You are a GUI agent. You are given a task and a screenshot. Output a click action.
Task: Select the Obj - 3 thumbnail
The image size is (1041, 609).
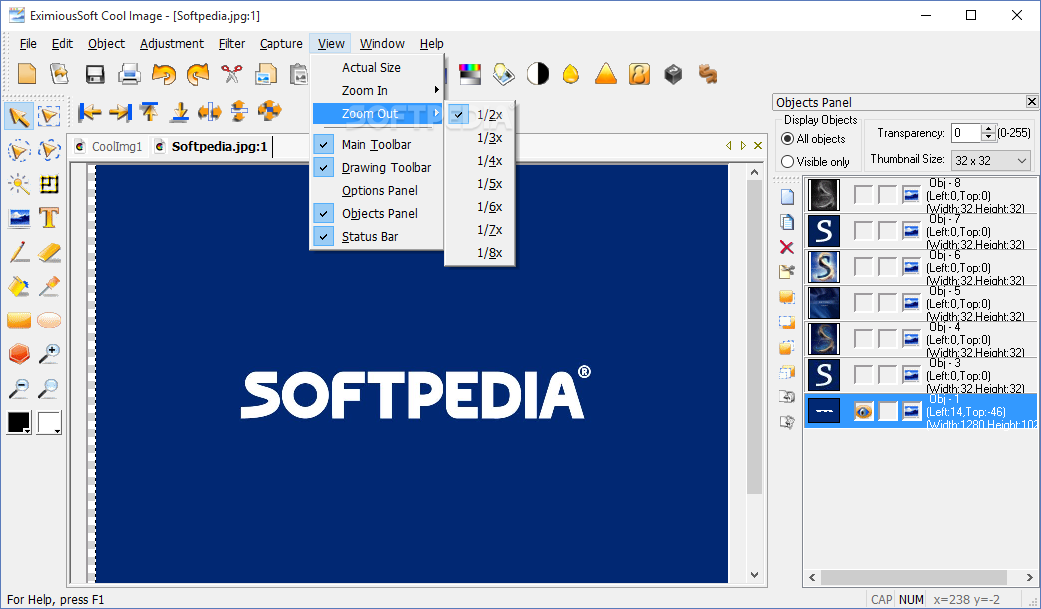(823, 375)
